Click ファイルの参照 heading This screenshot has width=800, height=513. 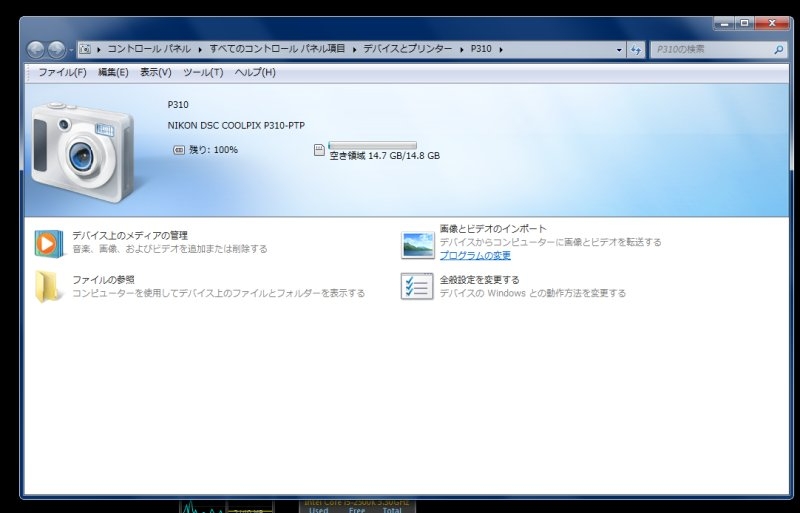pyautogui.click(x=104, y=280)
